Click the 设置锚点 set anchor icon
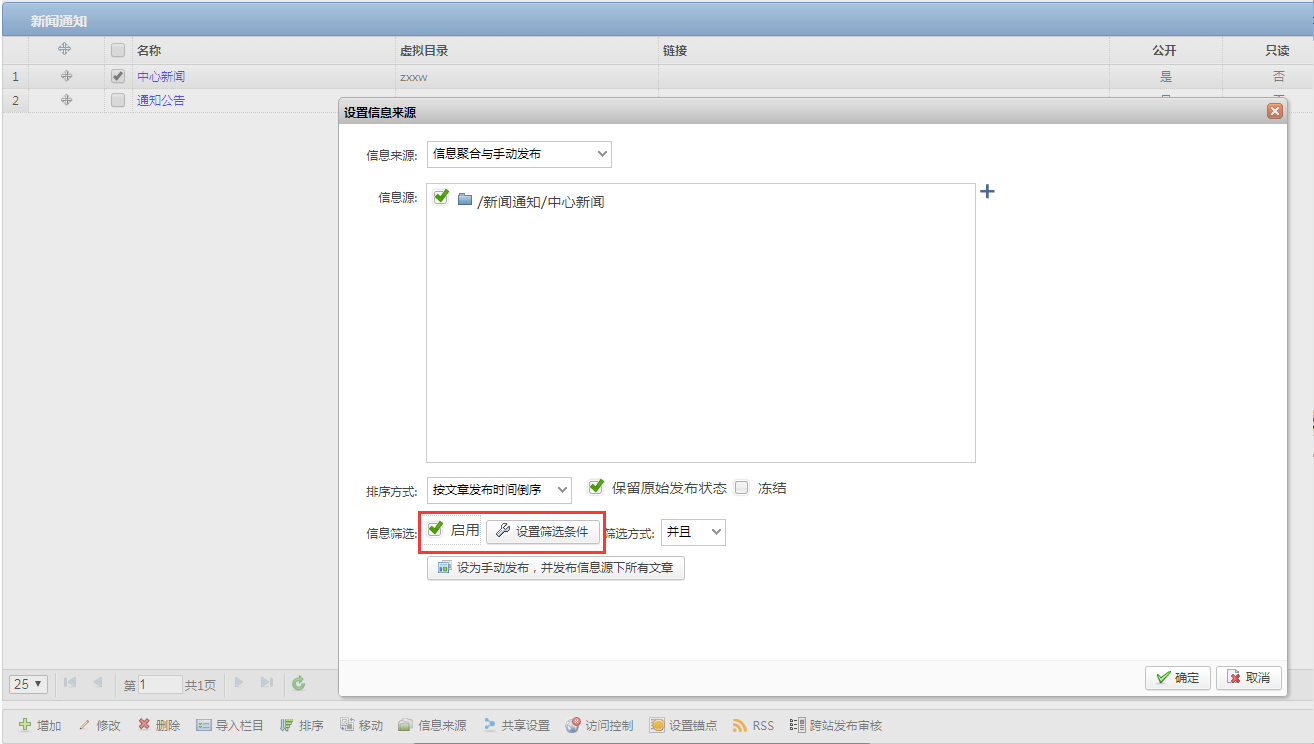This screenshot has width=1314, height=744. tap(657, 725)
